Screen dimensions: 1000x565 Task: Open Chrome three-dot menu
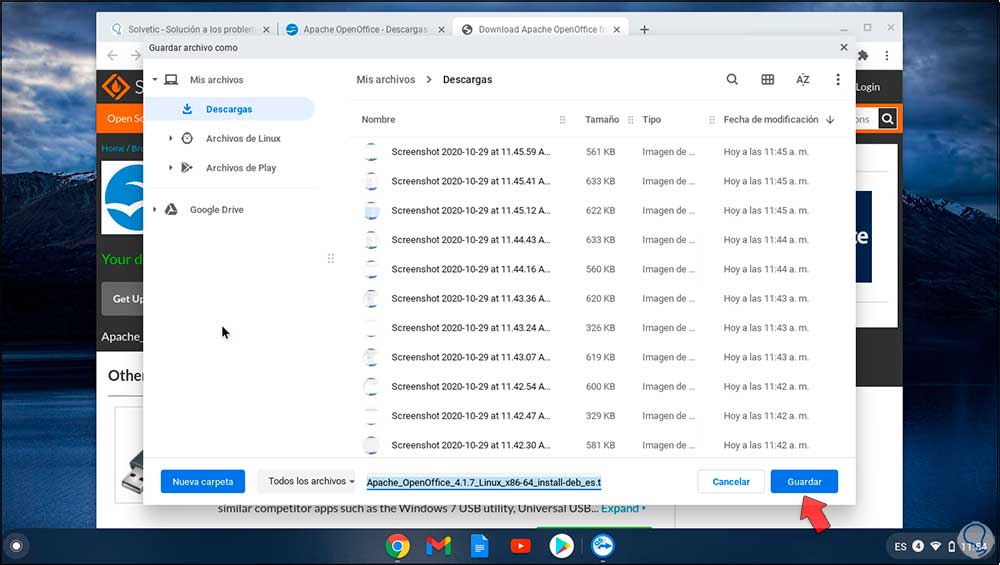[x=886, y=55]
